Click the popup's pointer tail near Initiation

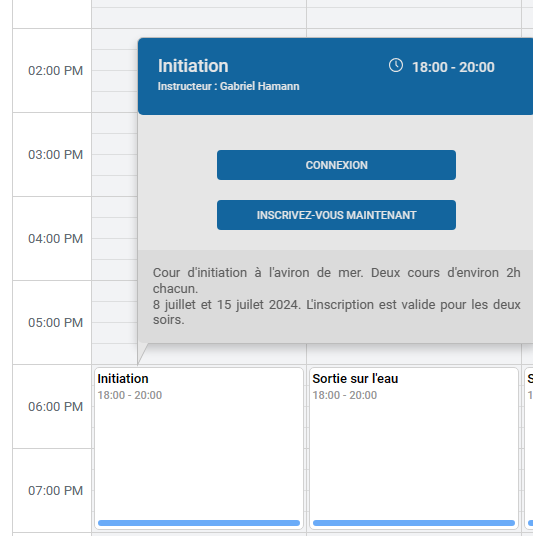(x=142, y=353)
